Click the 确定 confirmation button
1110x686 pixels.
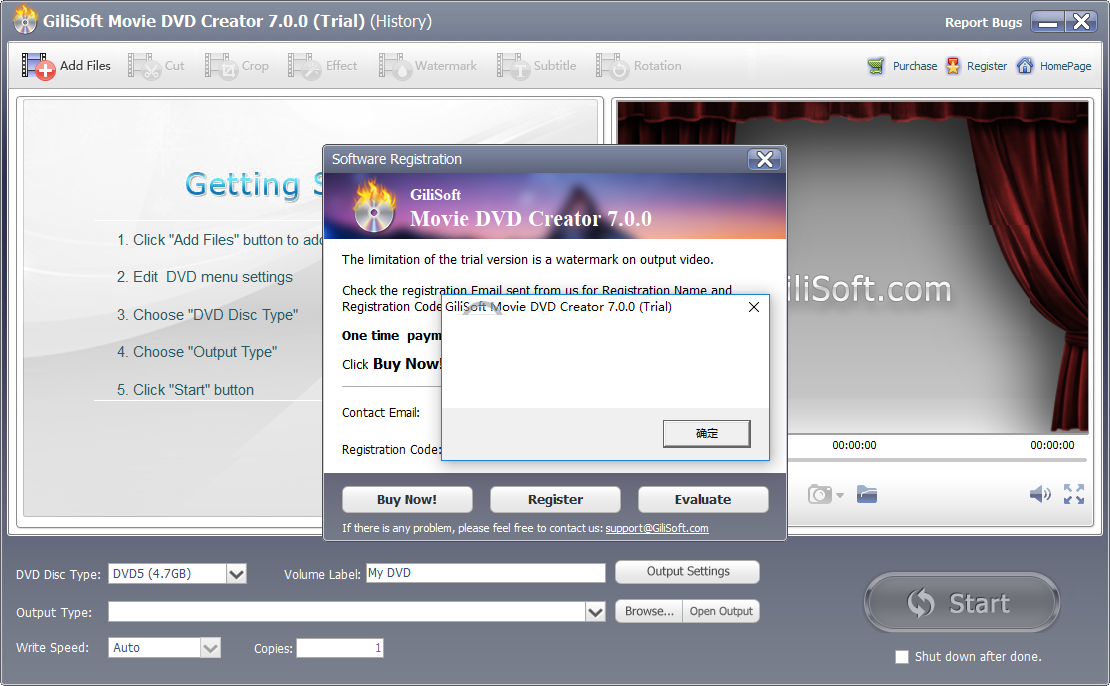coord(706,433)
